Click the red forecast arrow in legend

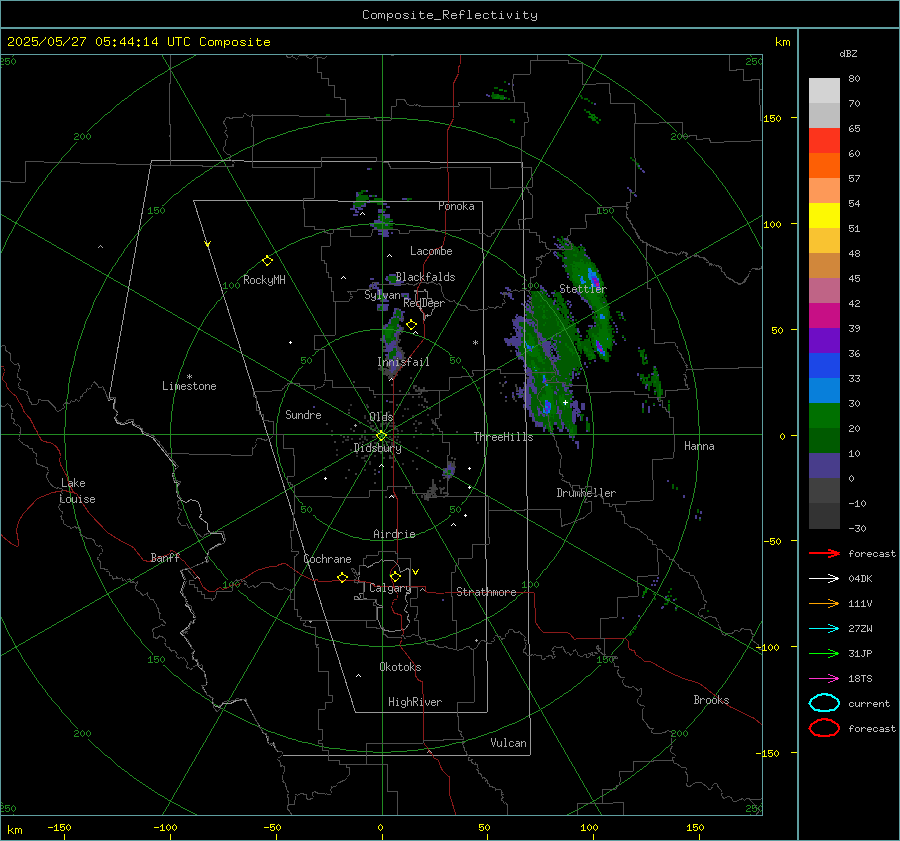[824, 553]
